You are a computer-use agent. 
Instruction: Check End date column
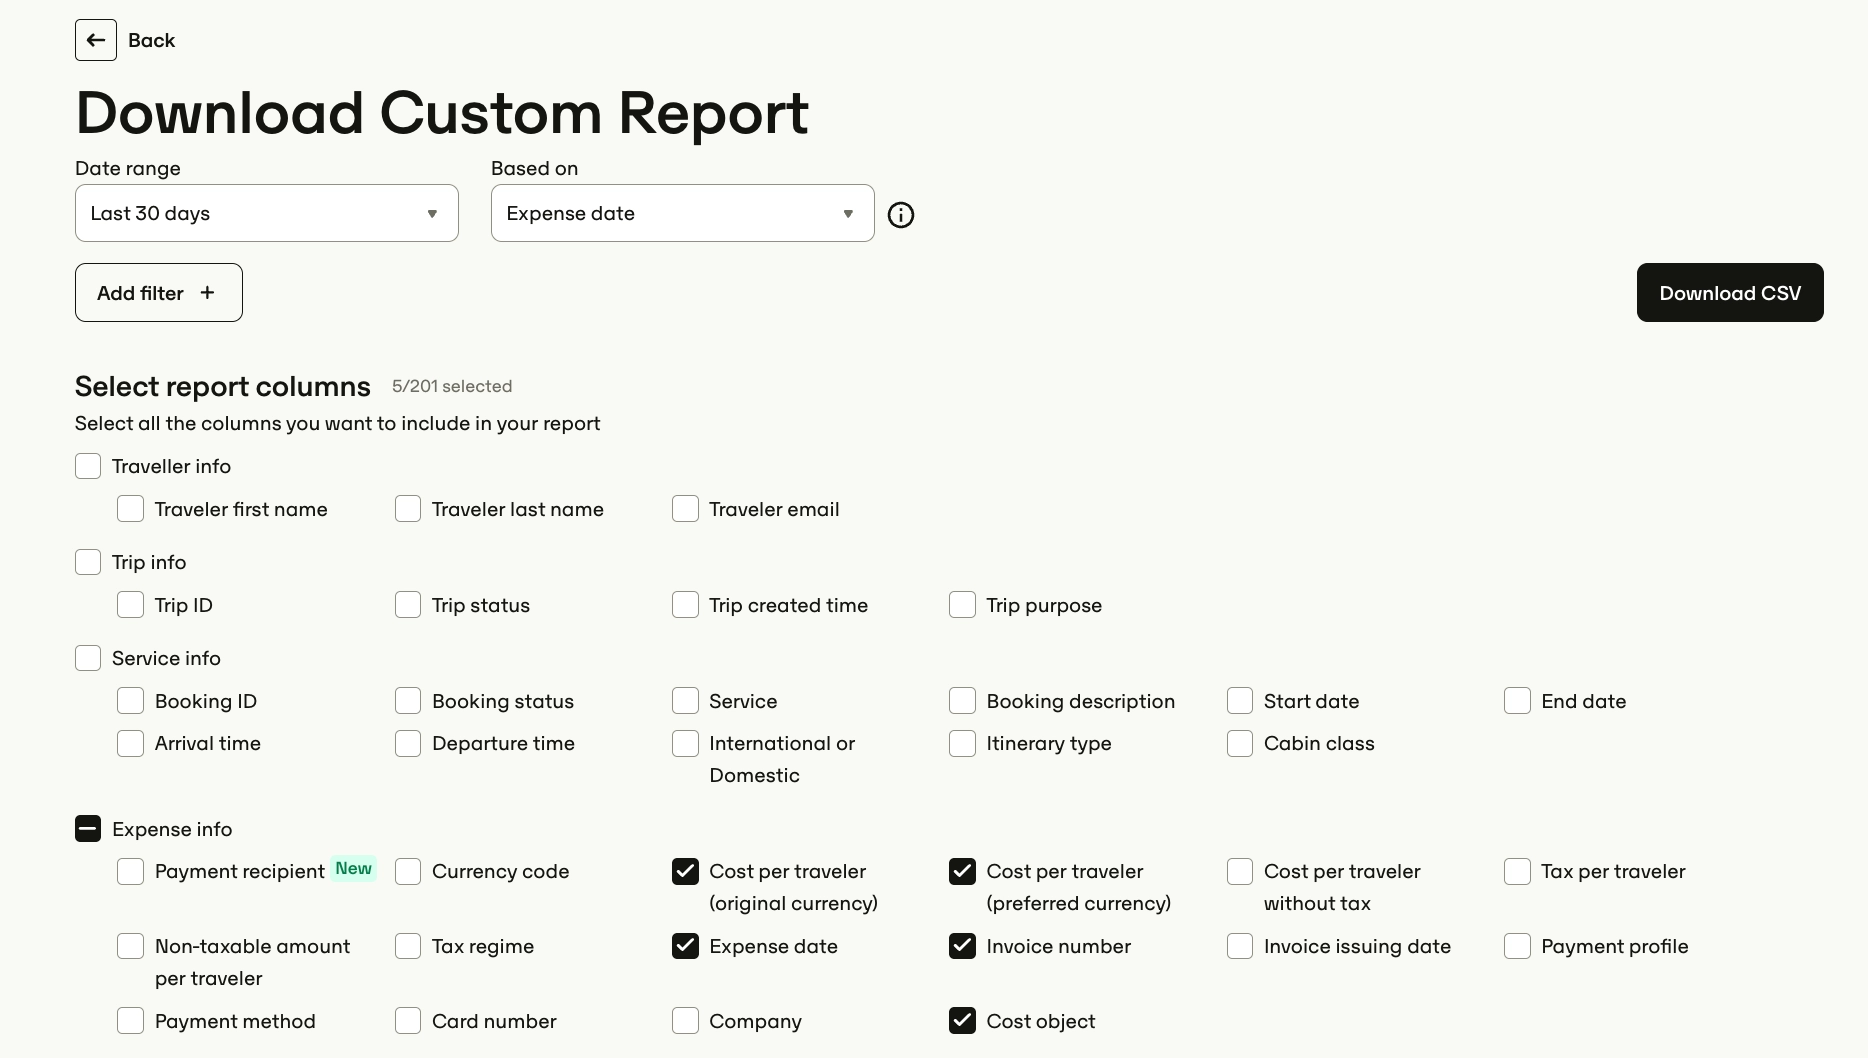[1517, 701]
